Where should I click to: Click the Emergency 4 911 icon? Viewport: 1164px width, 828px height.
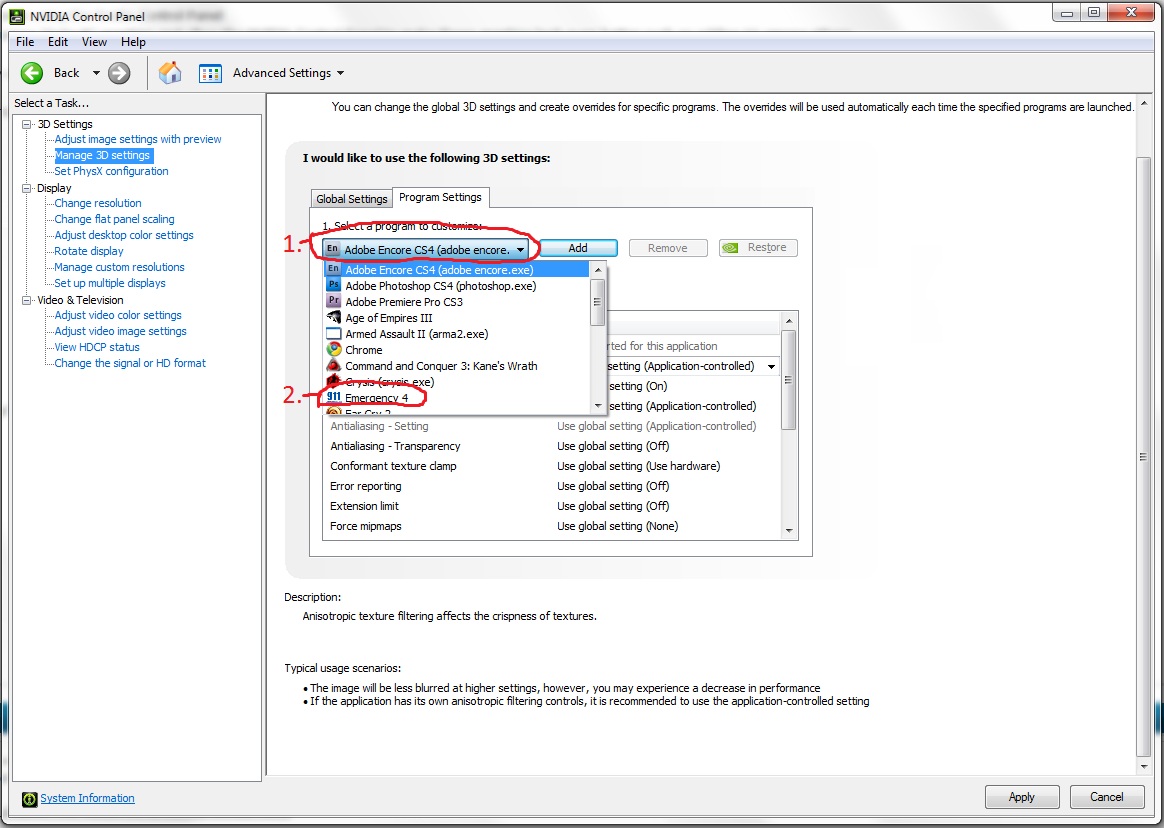click(333, 397)
